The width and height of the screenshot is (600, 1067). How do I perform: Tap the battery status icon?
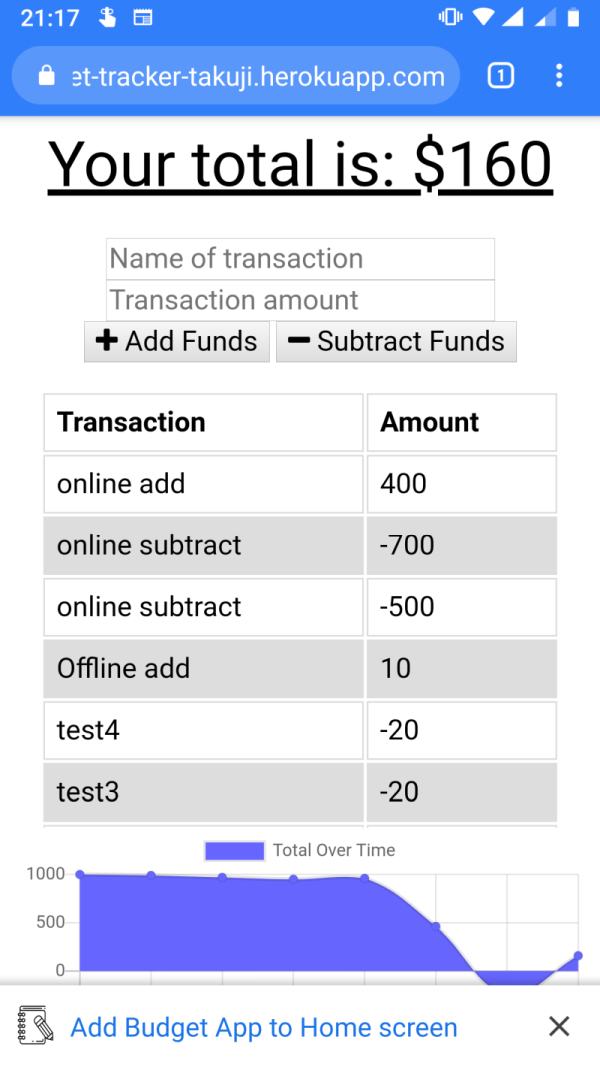tap(573, 17)
